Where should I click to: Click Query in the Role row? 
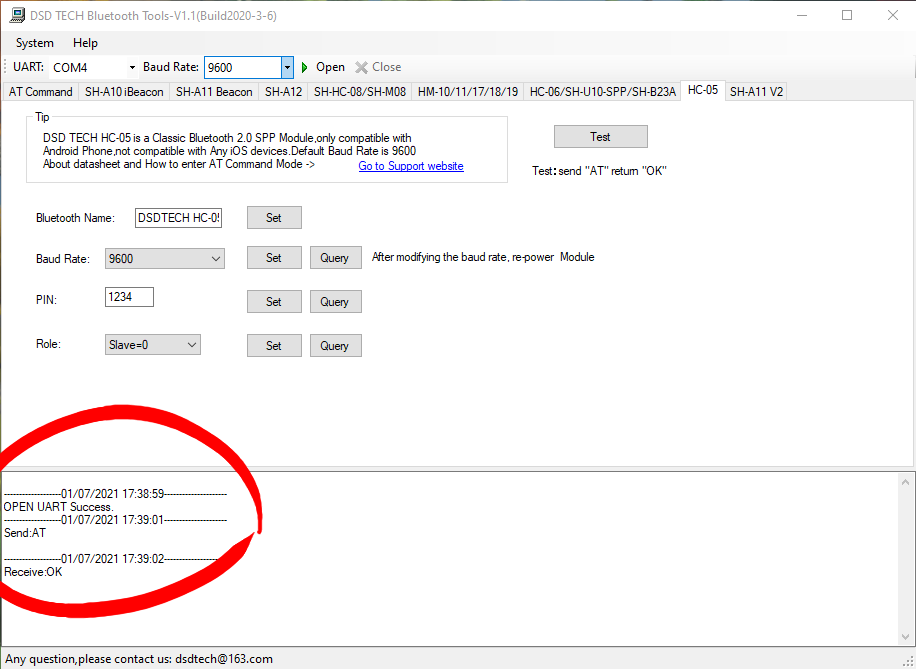(x=335, y=345)
